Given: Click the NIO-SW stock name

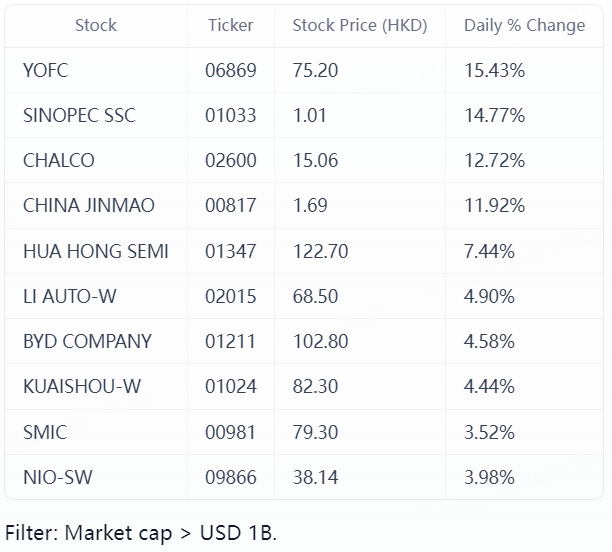Looking at the screenshot, I should pos(58,477).
